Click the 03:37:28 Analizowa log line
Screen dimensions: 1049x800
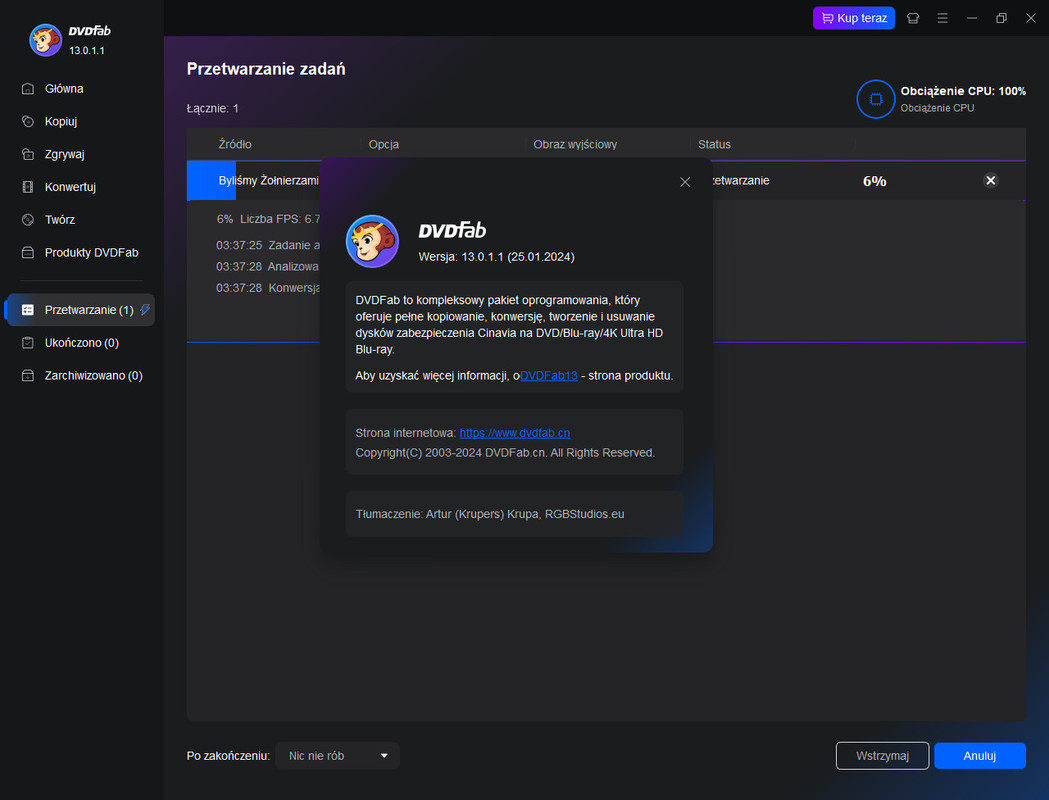coord(268,266)
